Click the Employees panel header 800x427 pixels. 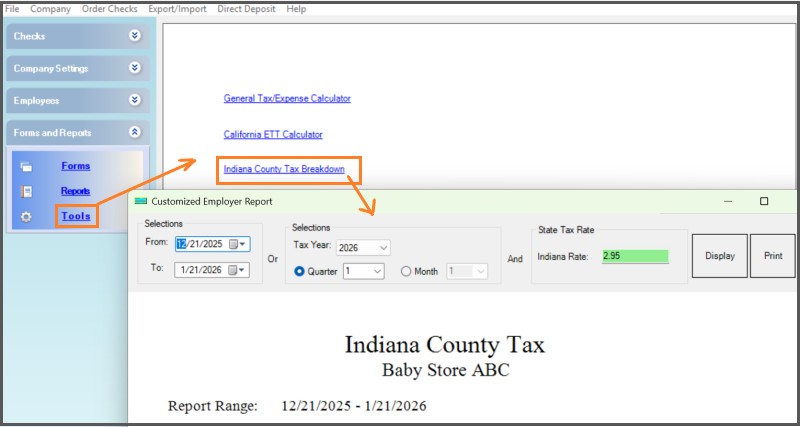click(x=78, y=101)
